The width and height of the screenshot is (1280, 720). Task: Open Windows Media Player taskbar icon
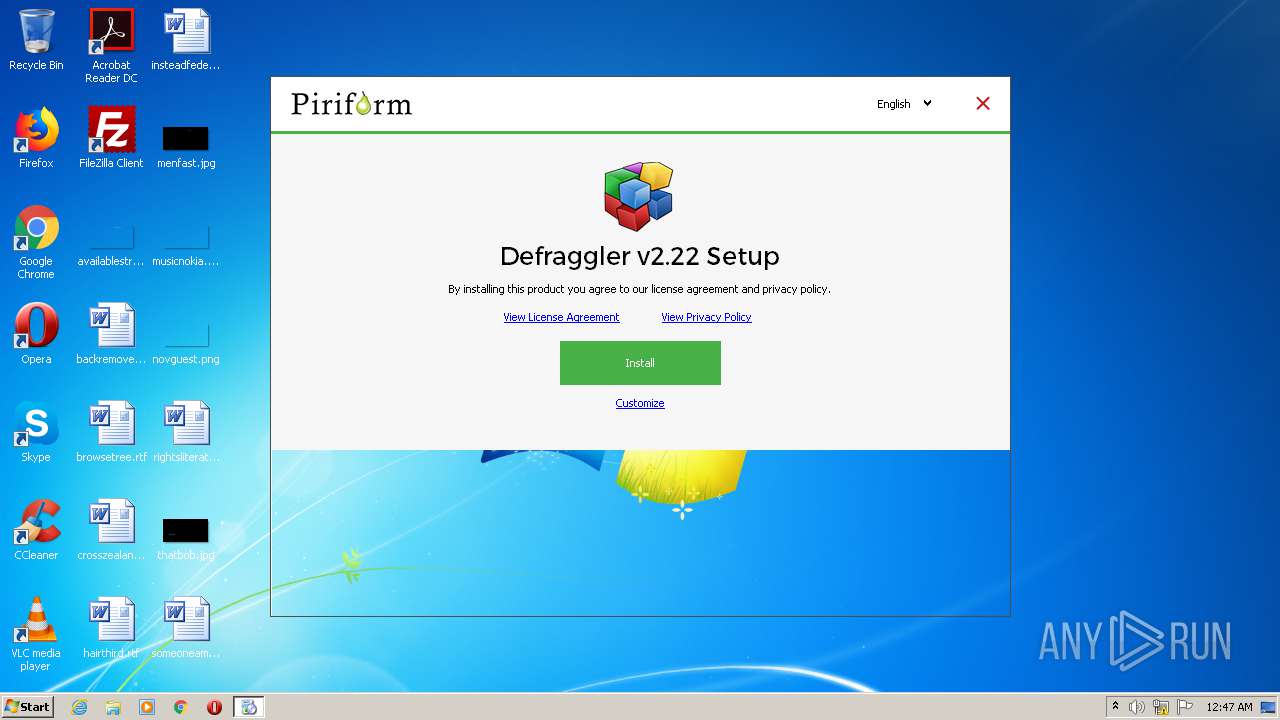tap(147, 707)
